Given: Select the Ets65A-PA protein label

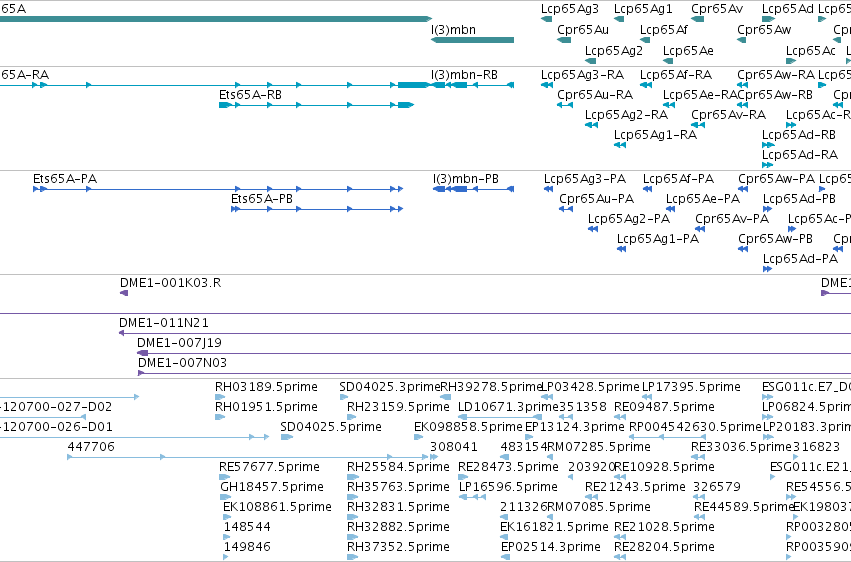Looking at the screenshot, I should pyautogui.click(x=65, y=179).
